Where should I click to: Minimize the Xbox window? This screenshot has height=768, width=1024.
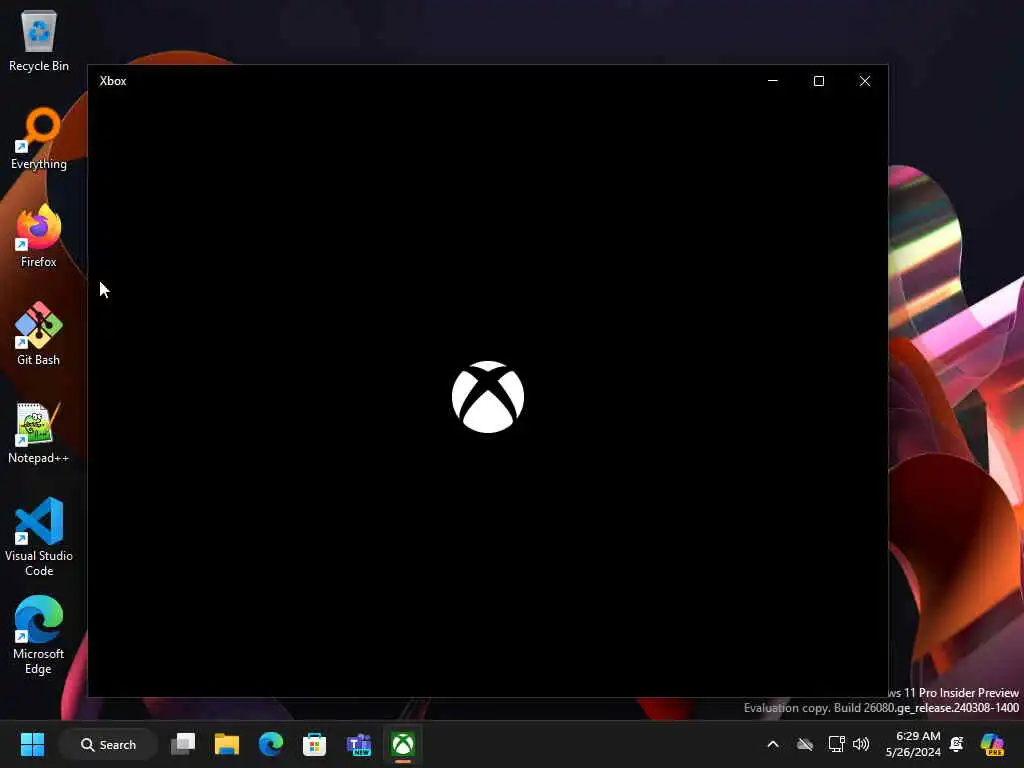773,81
